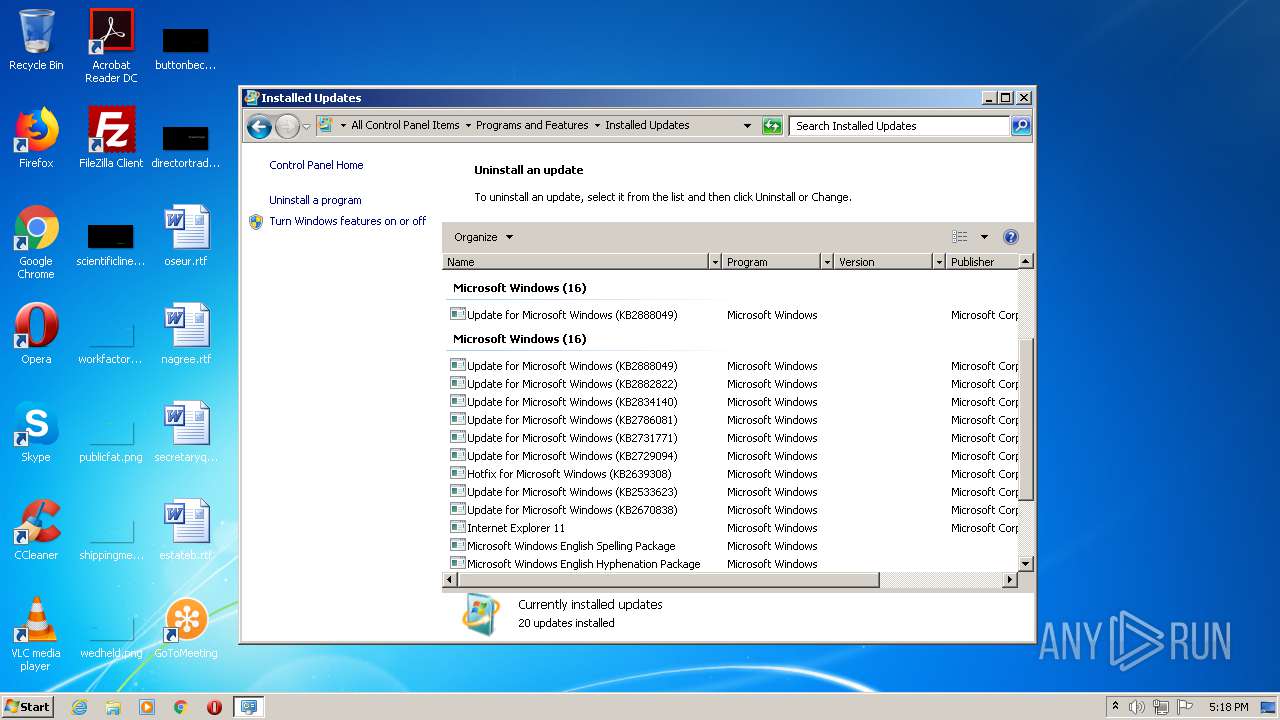
Task: Click the vertical scrollbar down arrow
Action: 1025,564
